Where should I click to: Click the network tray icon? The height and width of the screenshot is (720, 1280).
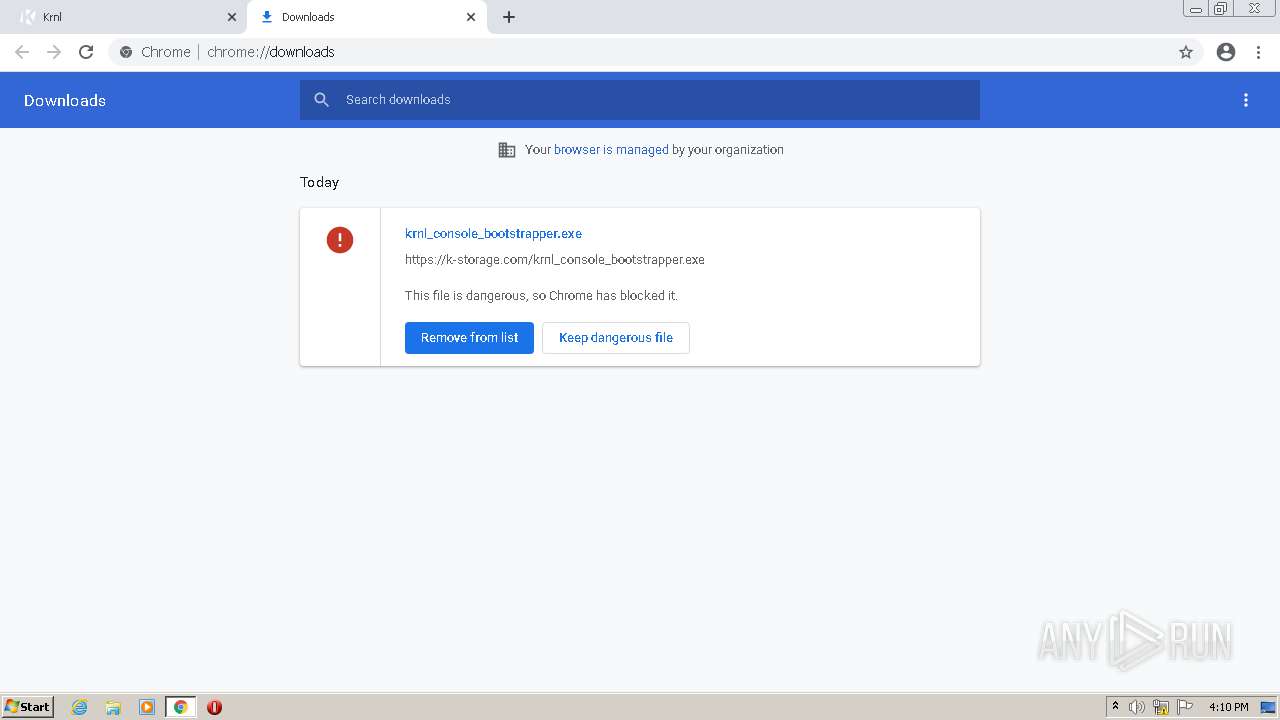point(1161,707)
